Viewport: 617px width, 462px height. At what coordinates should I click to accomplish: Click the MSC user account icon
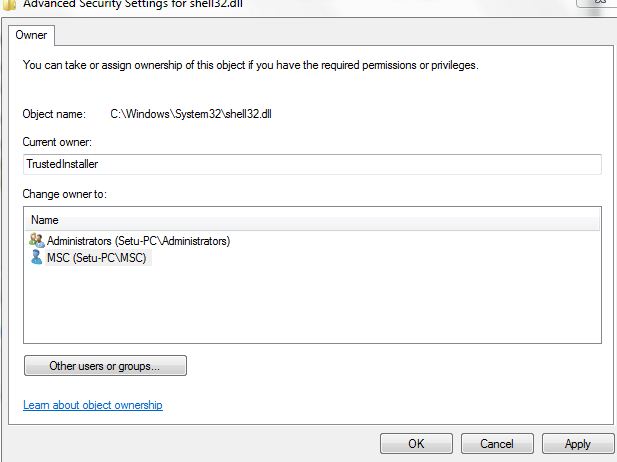tap(37, 257)
